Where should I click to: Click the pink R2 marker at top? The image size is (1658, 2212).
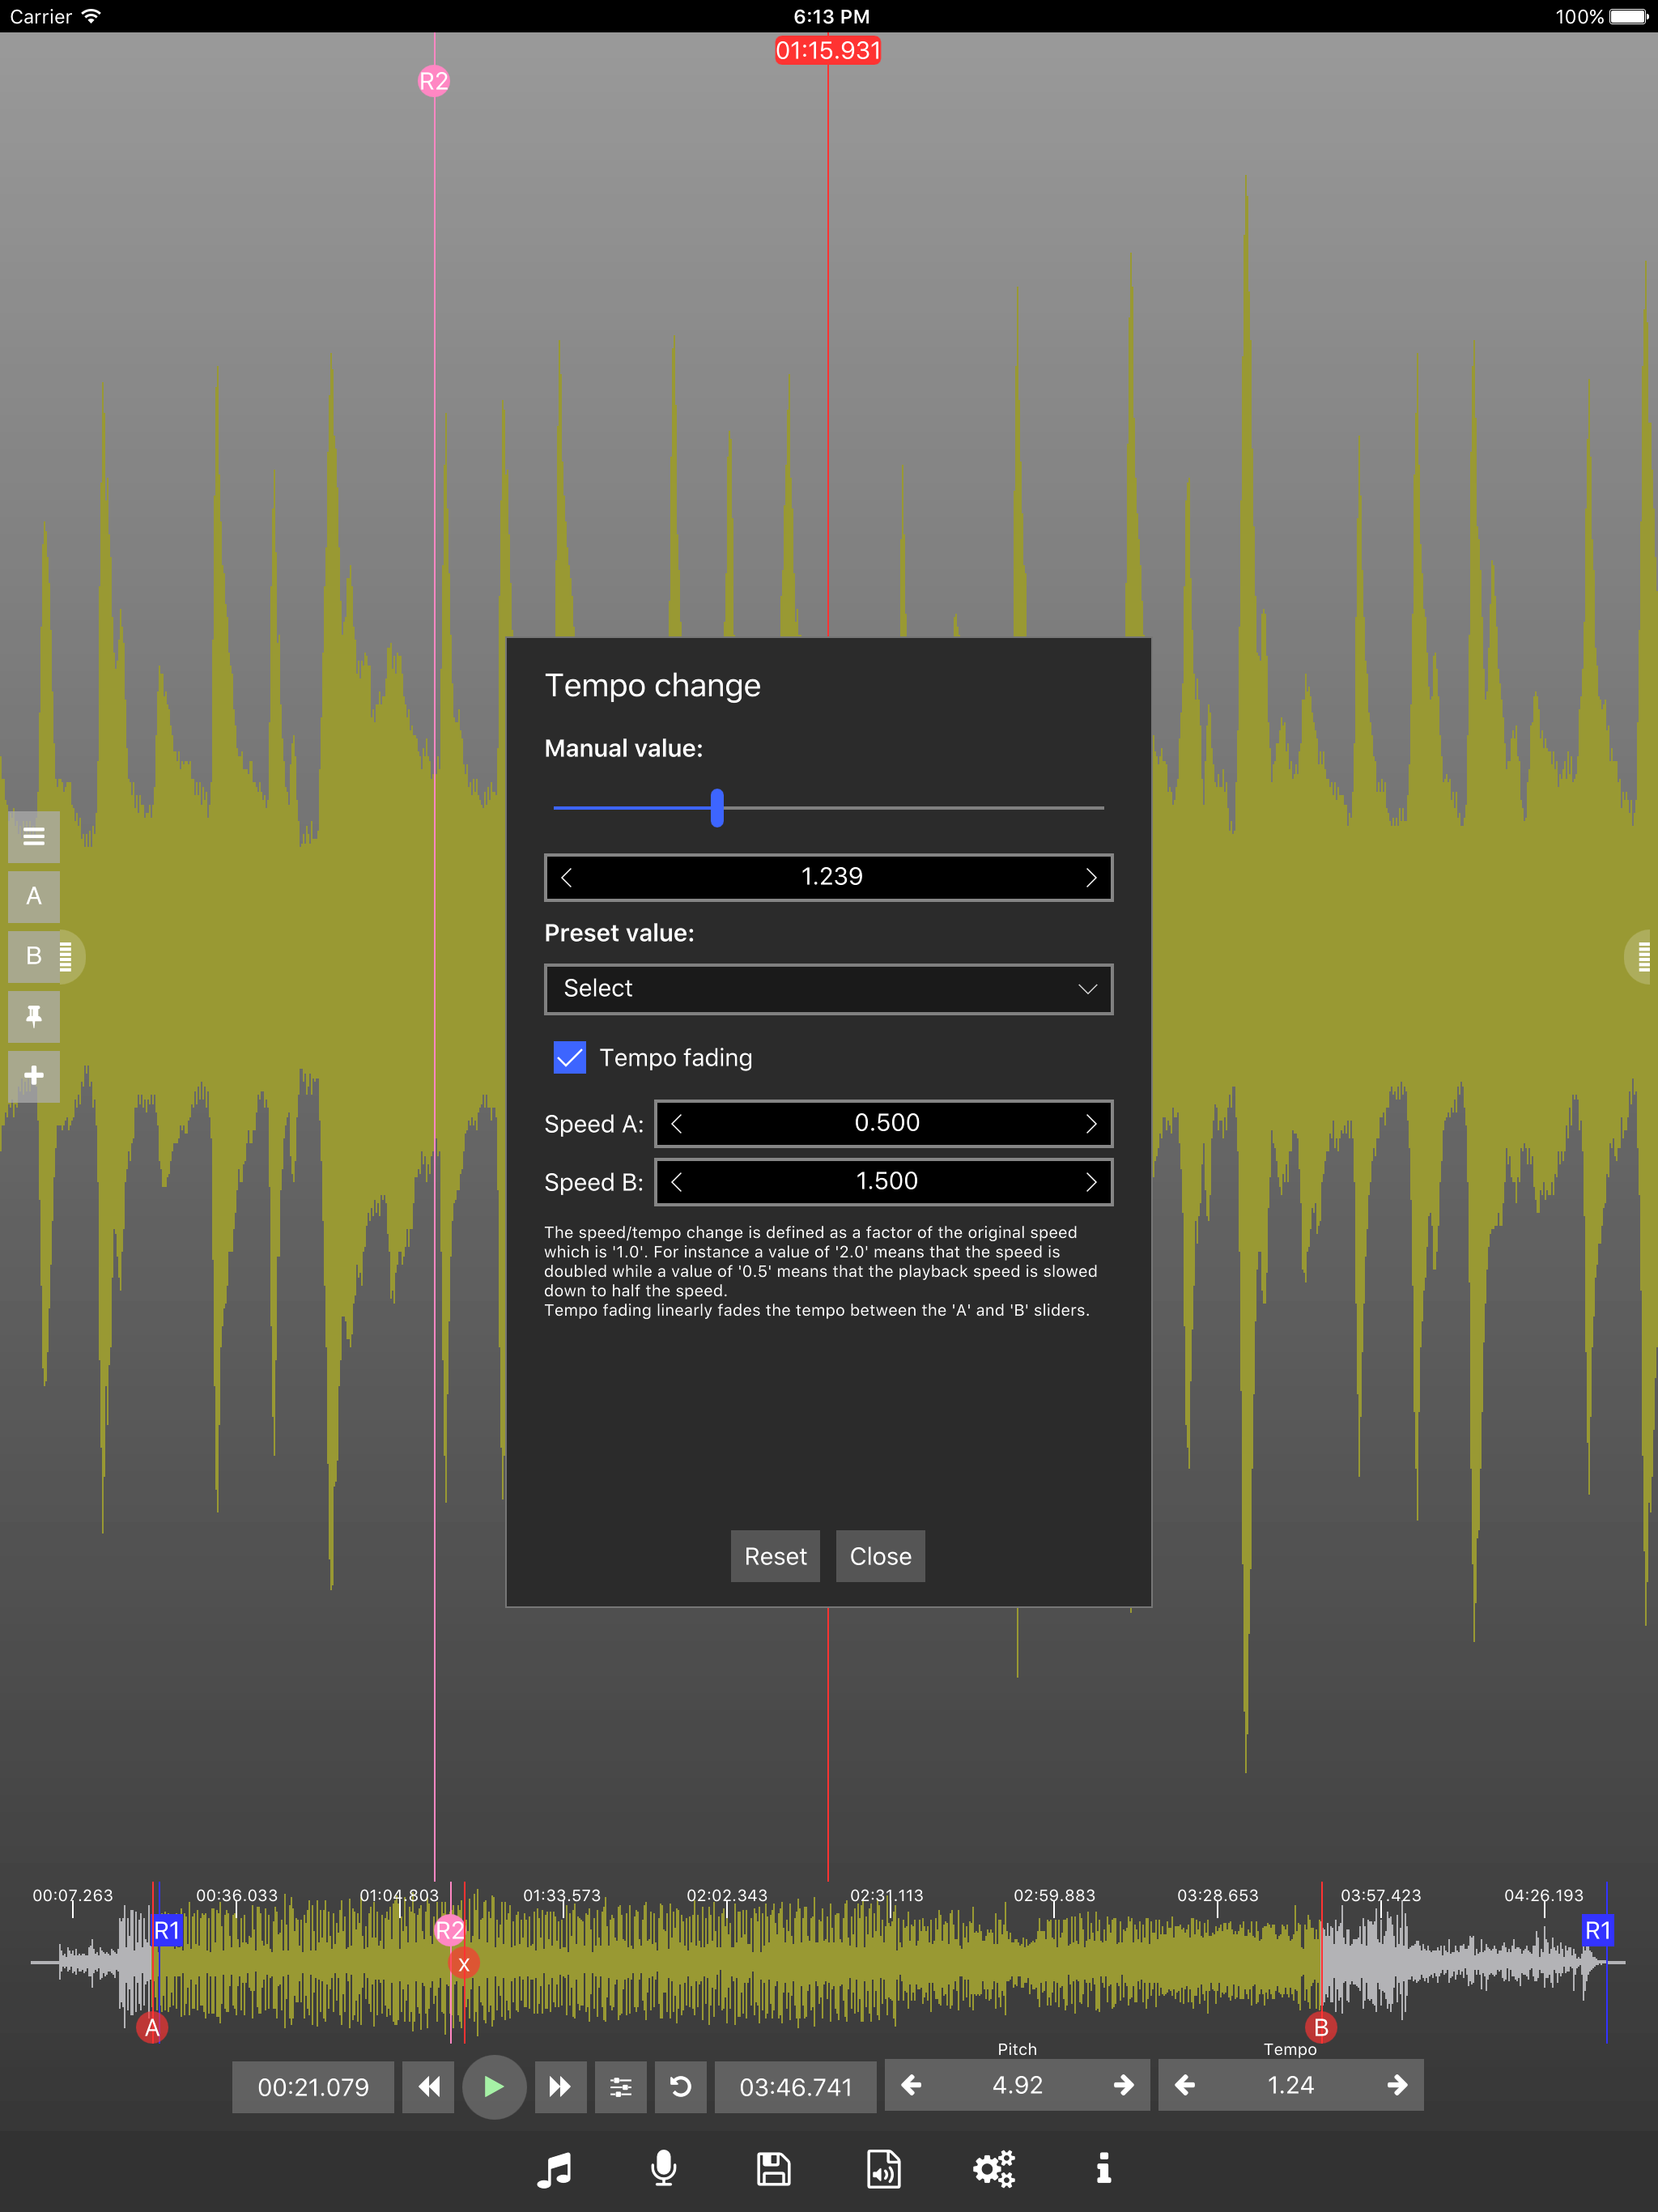[434, 81]
